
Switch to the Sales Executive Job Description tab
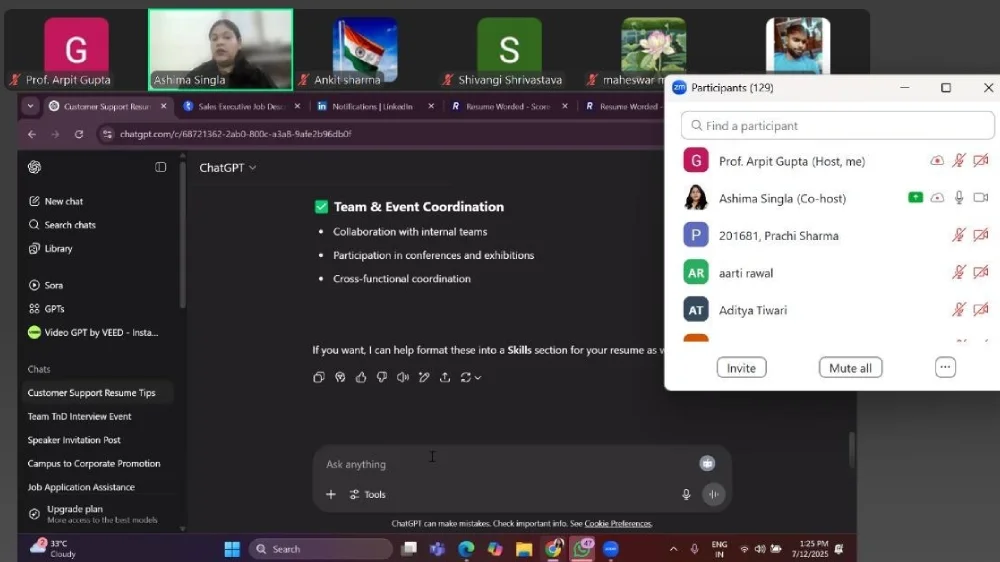tap(240, 106)
